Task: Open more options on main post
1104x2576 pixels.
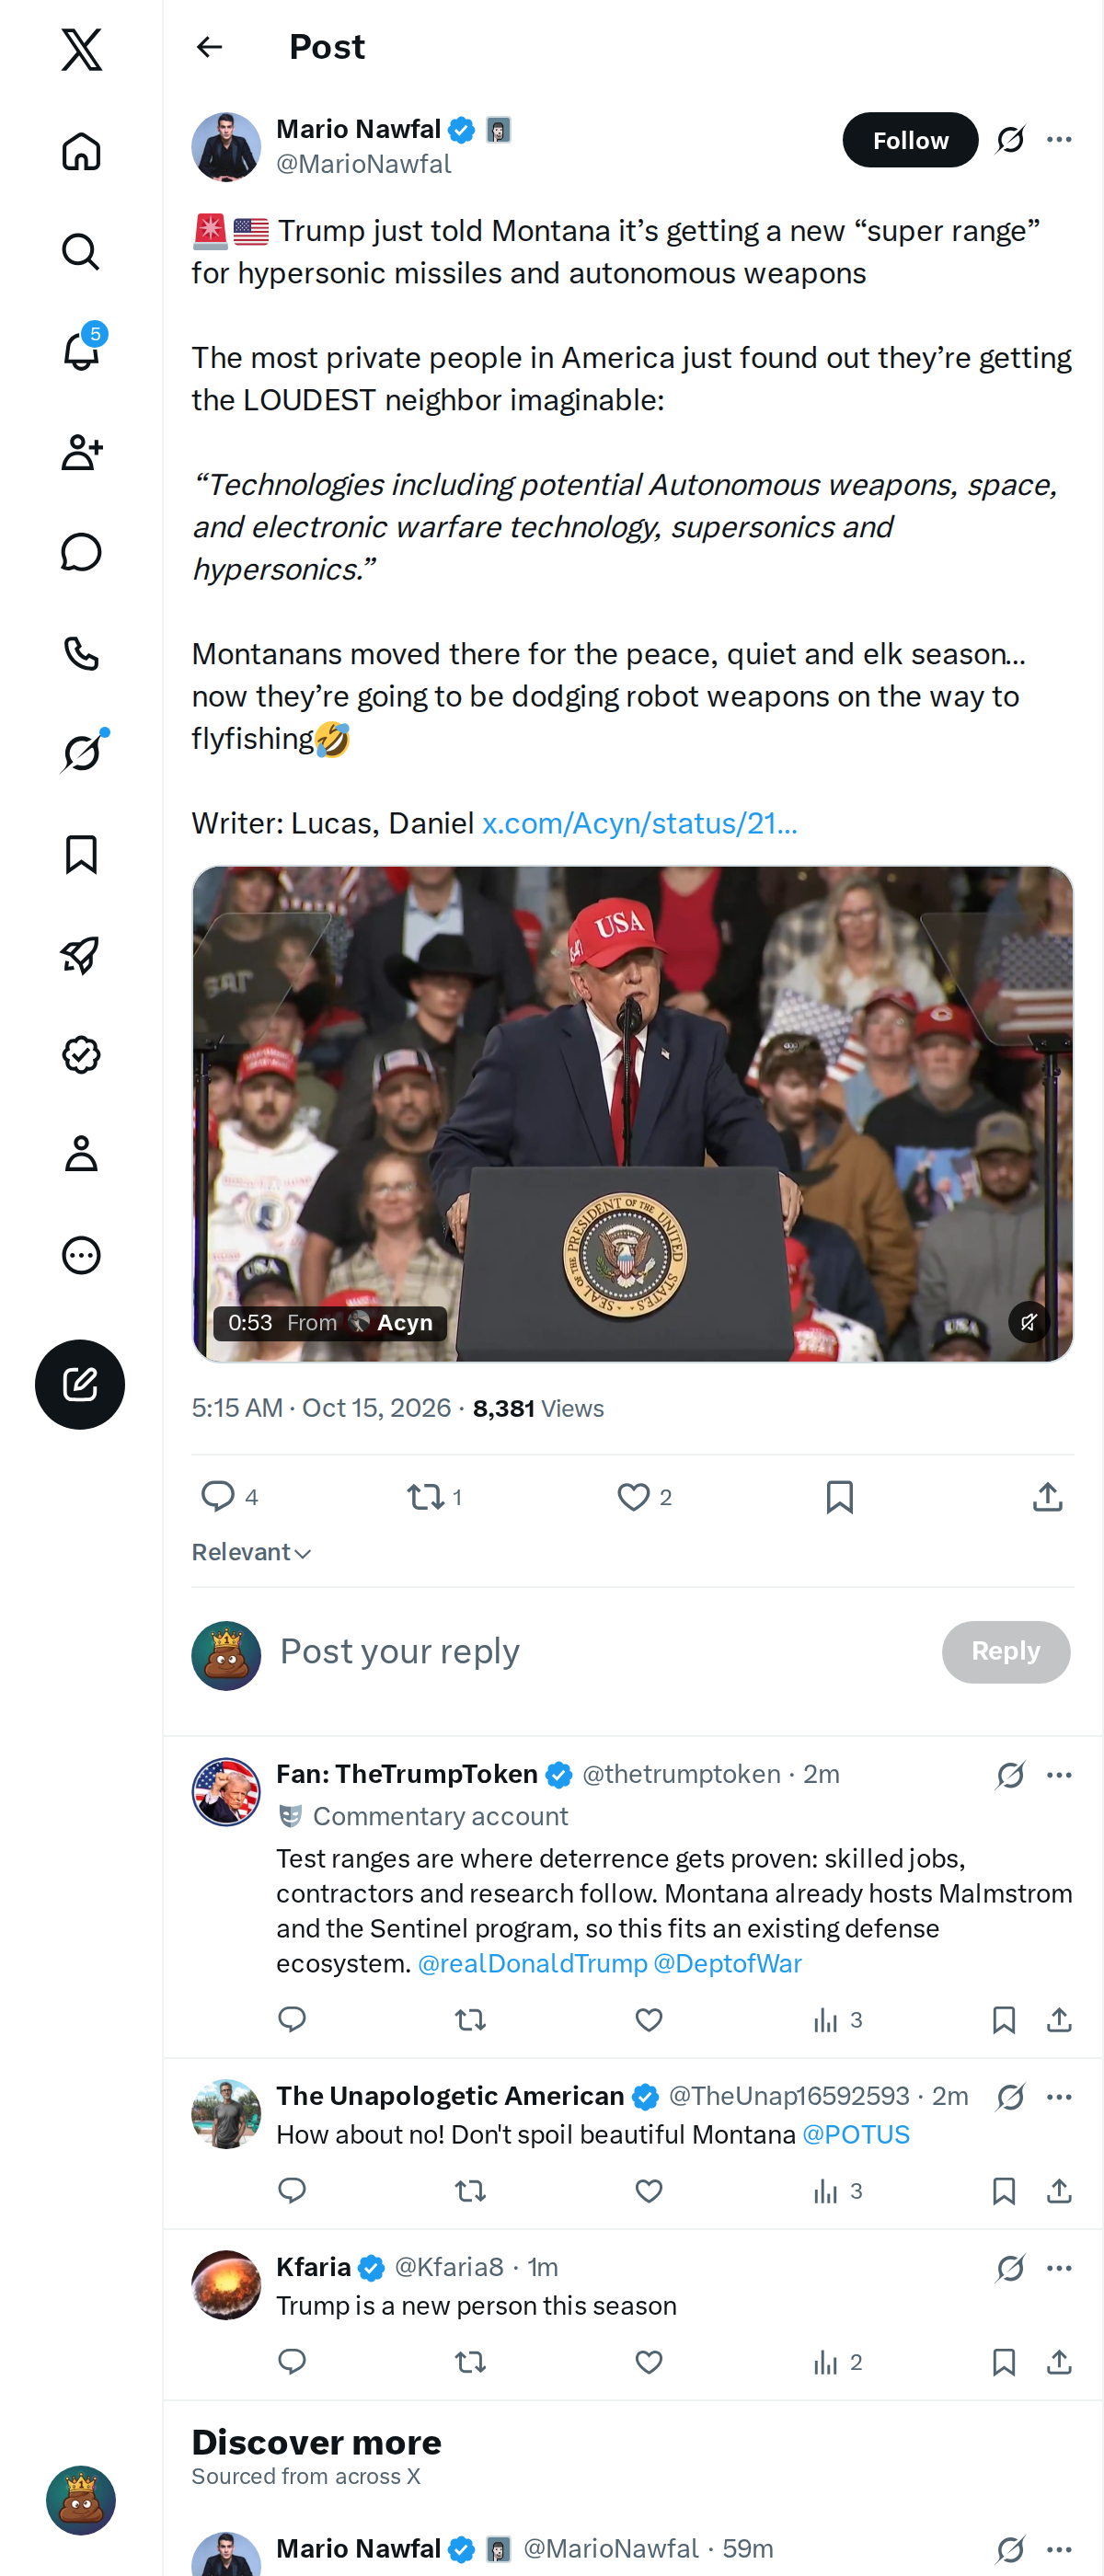Action: click(x=1059, y=140)
